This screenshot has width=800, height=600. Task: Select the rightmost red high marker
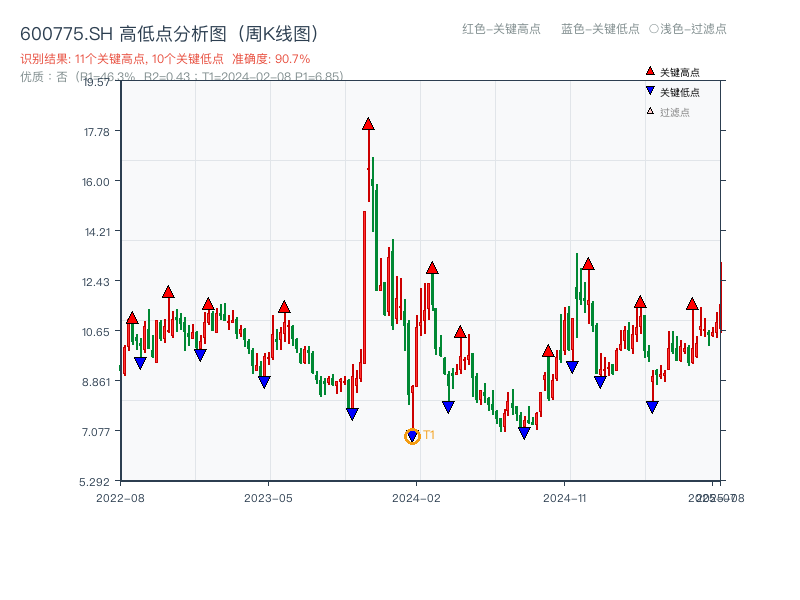point(692,304)
